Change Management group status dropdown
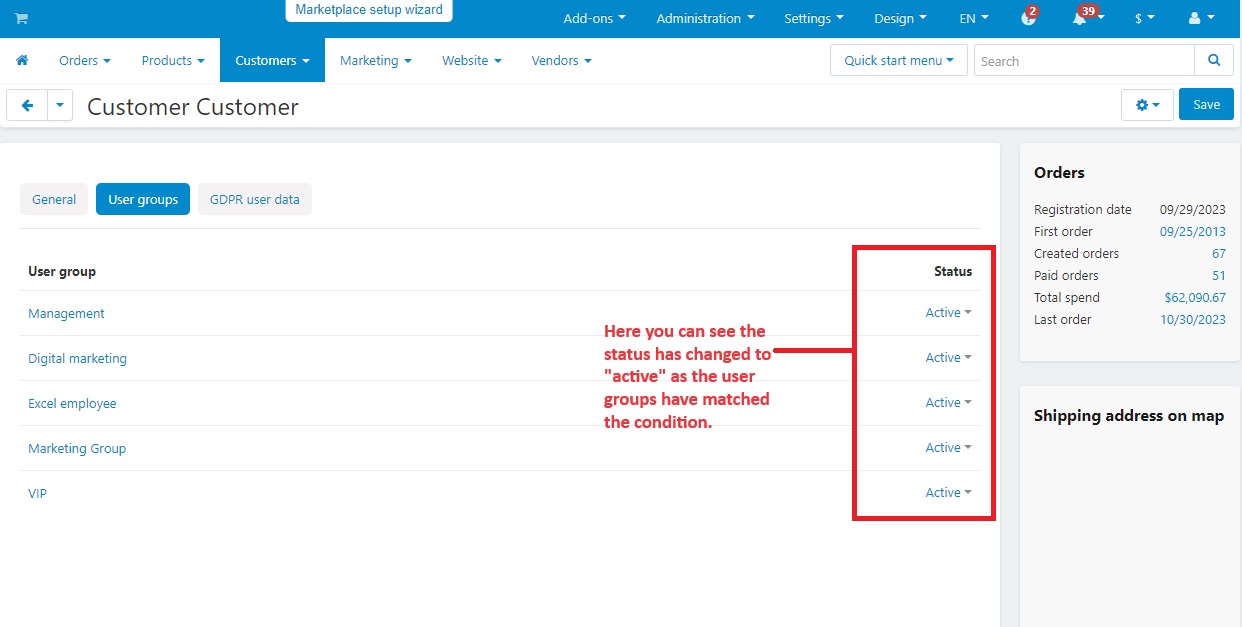This screenshot has width=1242, height=627. click(x=948, y=313)
